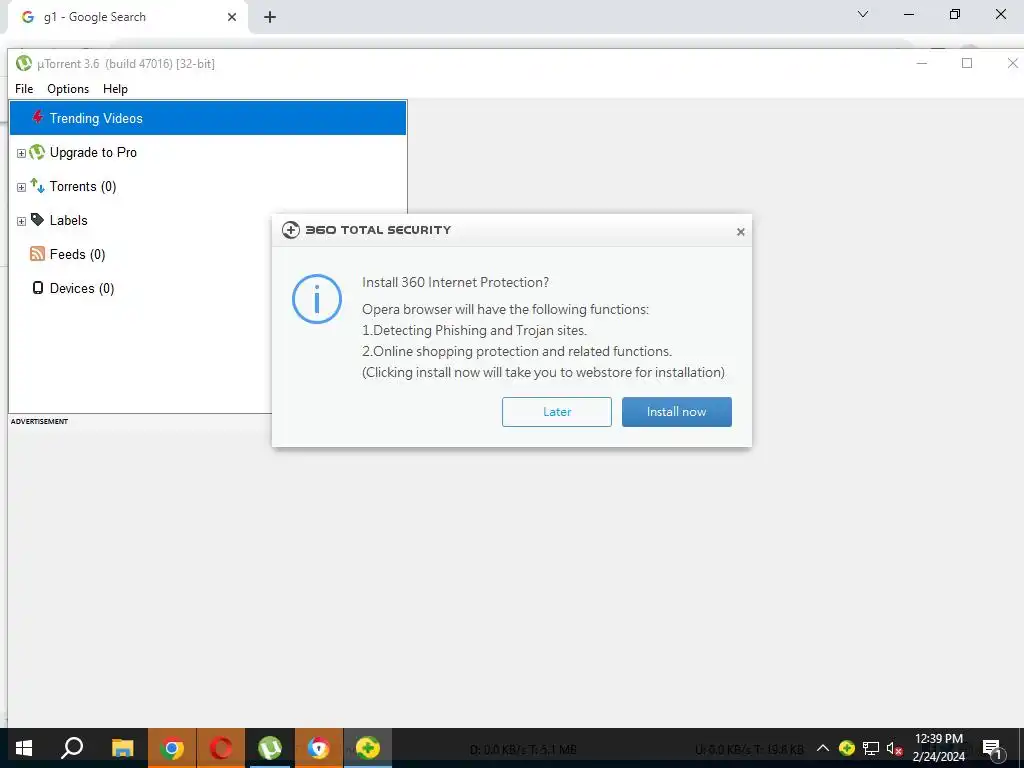
Task: Click the ADVERTISEMENT label in µTorrent
Action: click(39, 421)
